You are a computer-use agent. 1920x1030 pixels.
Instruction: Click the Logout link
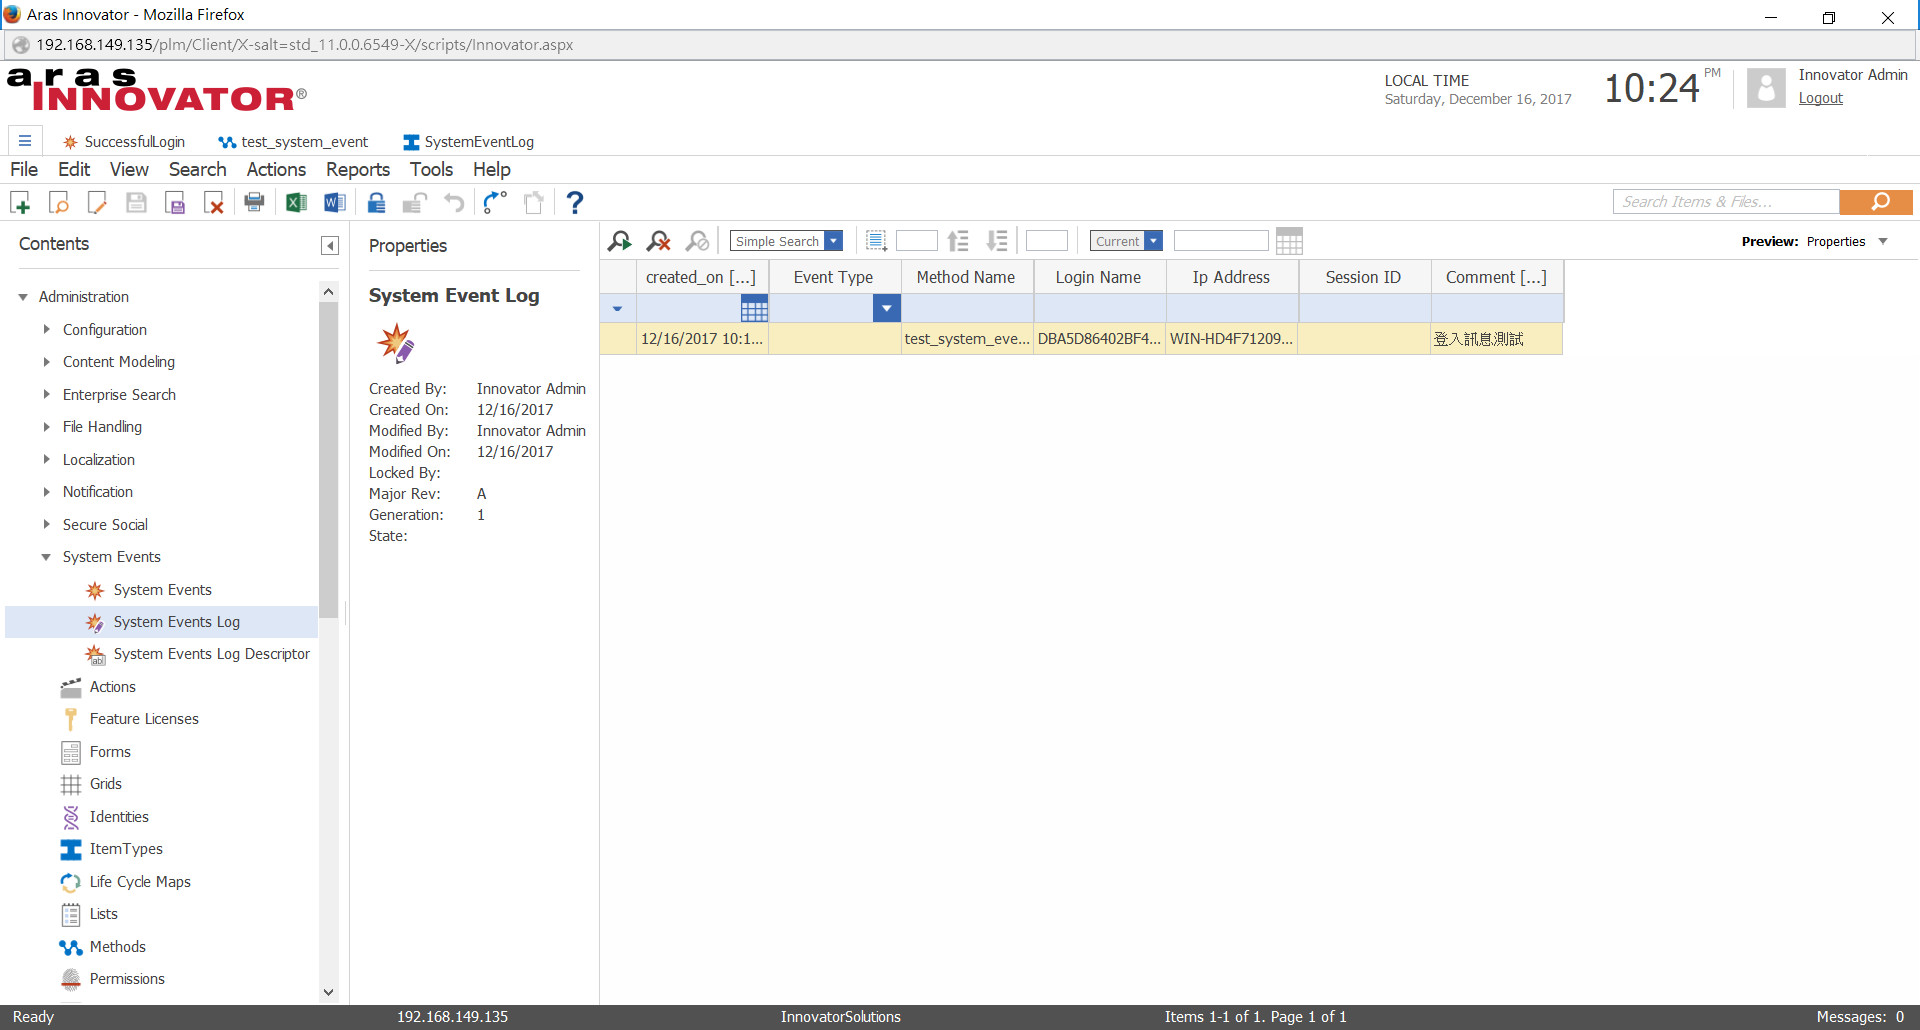(1820, 98)
